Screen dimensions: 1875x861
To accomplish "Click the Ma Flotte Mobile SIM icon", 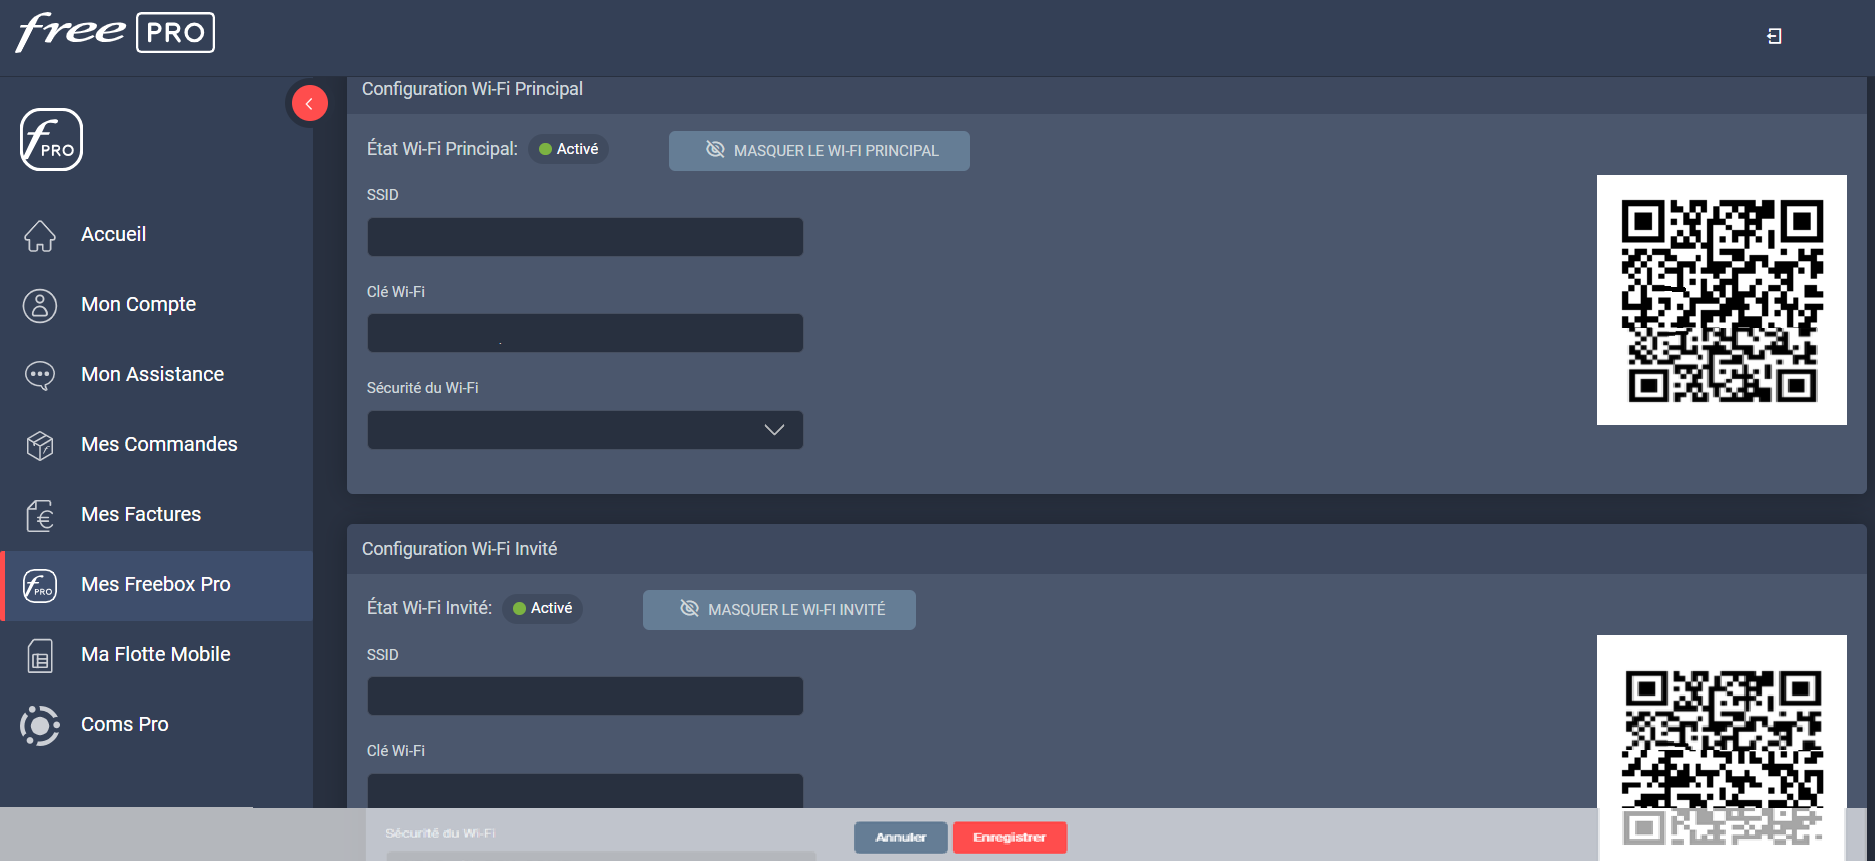I will pyautogui.click(x=40, y=655).
